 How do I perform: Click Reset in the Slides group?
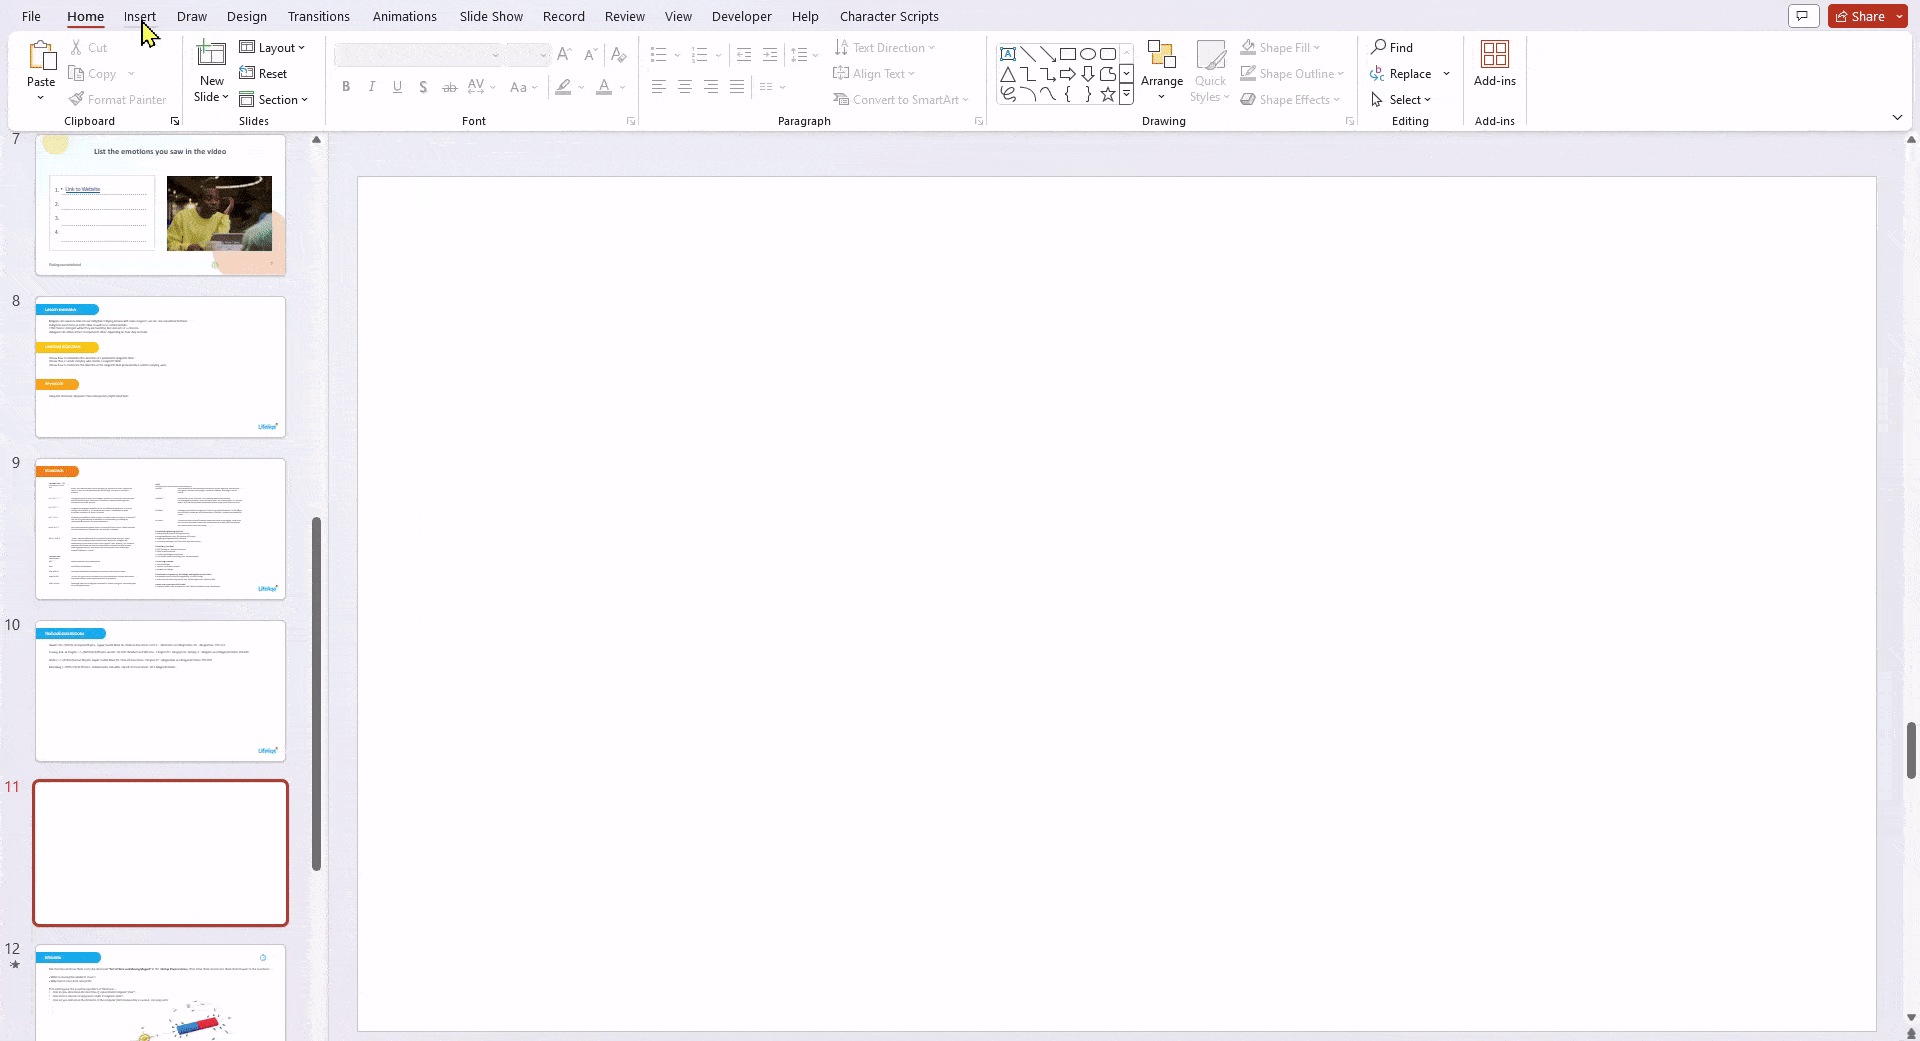pyautogui.click(x=264, y=73)
